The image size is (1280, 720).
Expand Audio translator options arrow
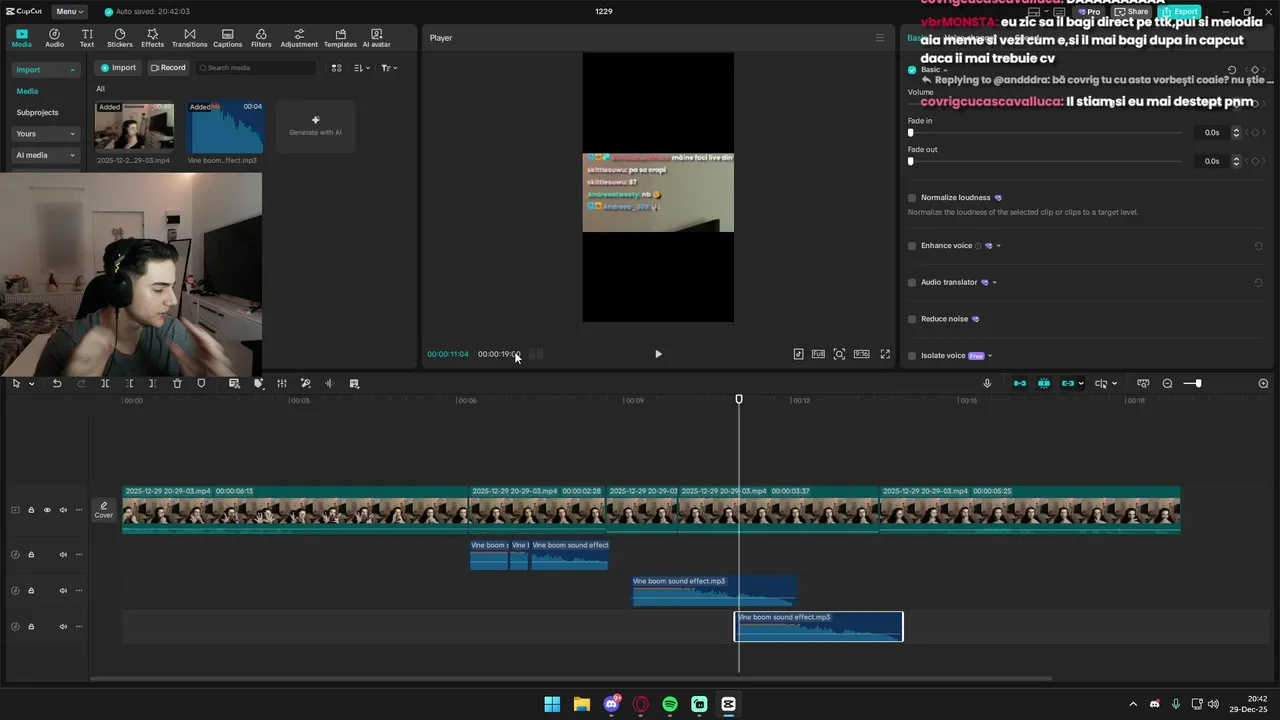pos(994,282)
